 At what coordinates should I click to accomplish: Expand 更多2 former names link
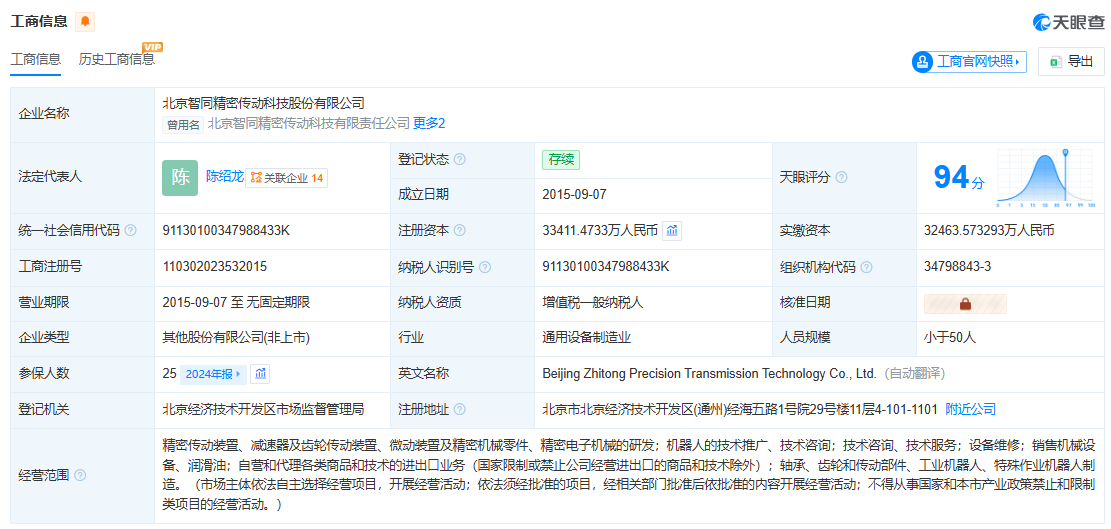[429, 123]
